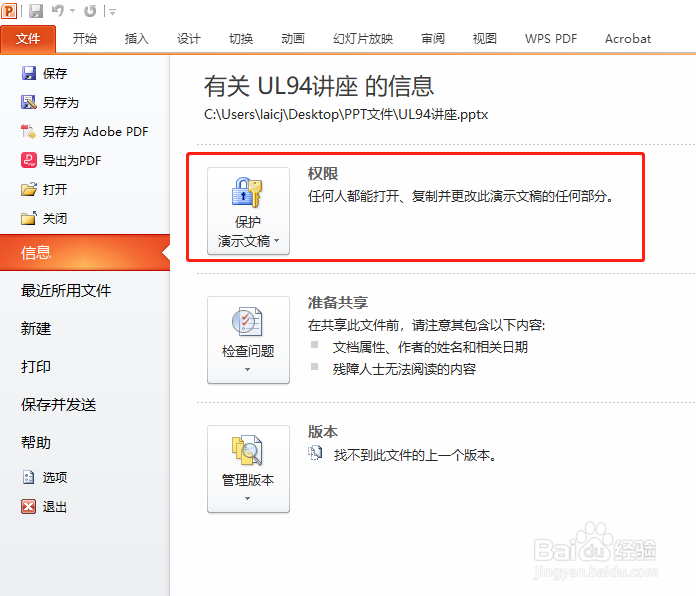Screen dimensions: 696x596
Task: Select 信息 in the backstage sidebar
Action: click(85, 253)
